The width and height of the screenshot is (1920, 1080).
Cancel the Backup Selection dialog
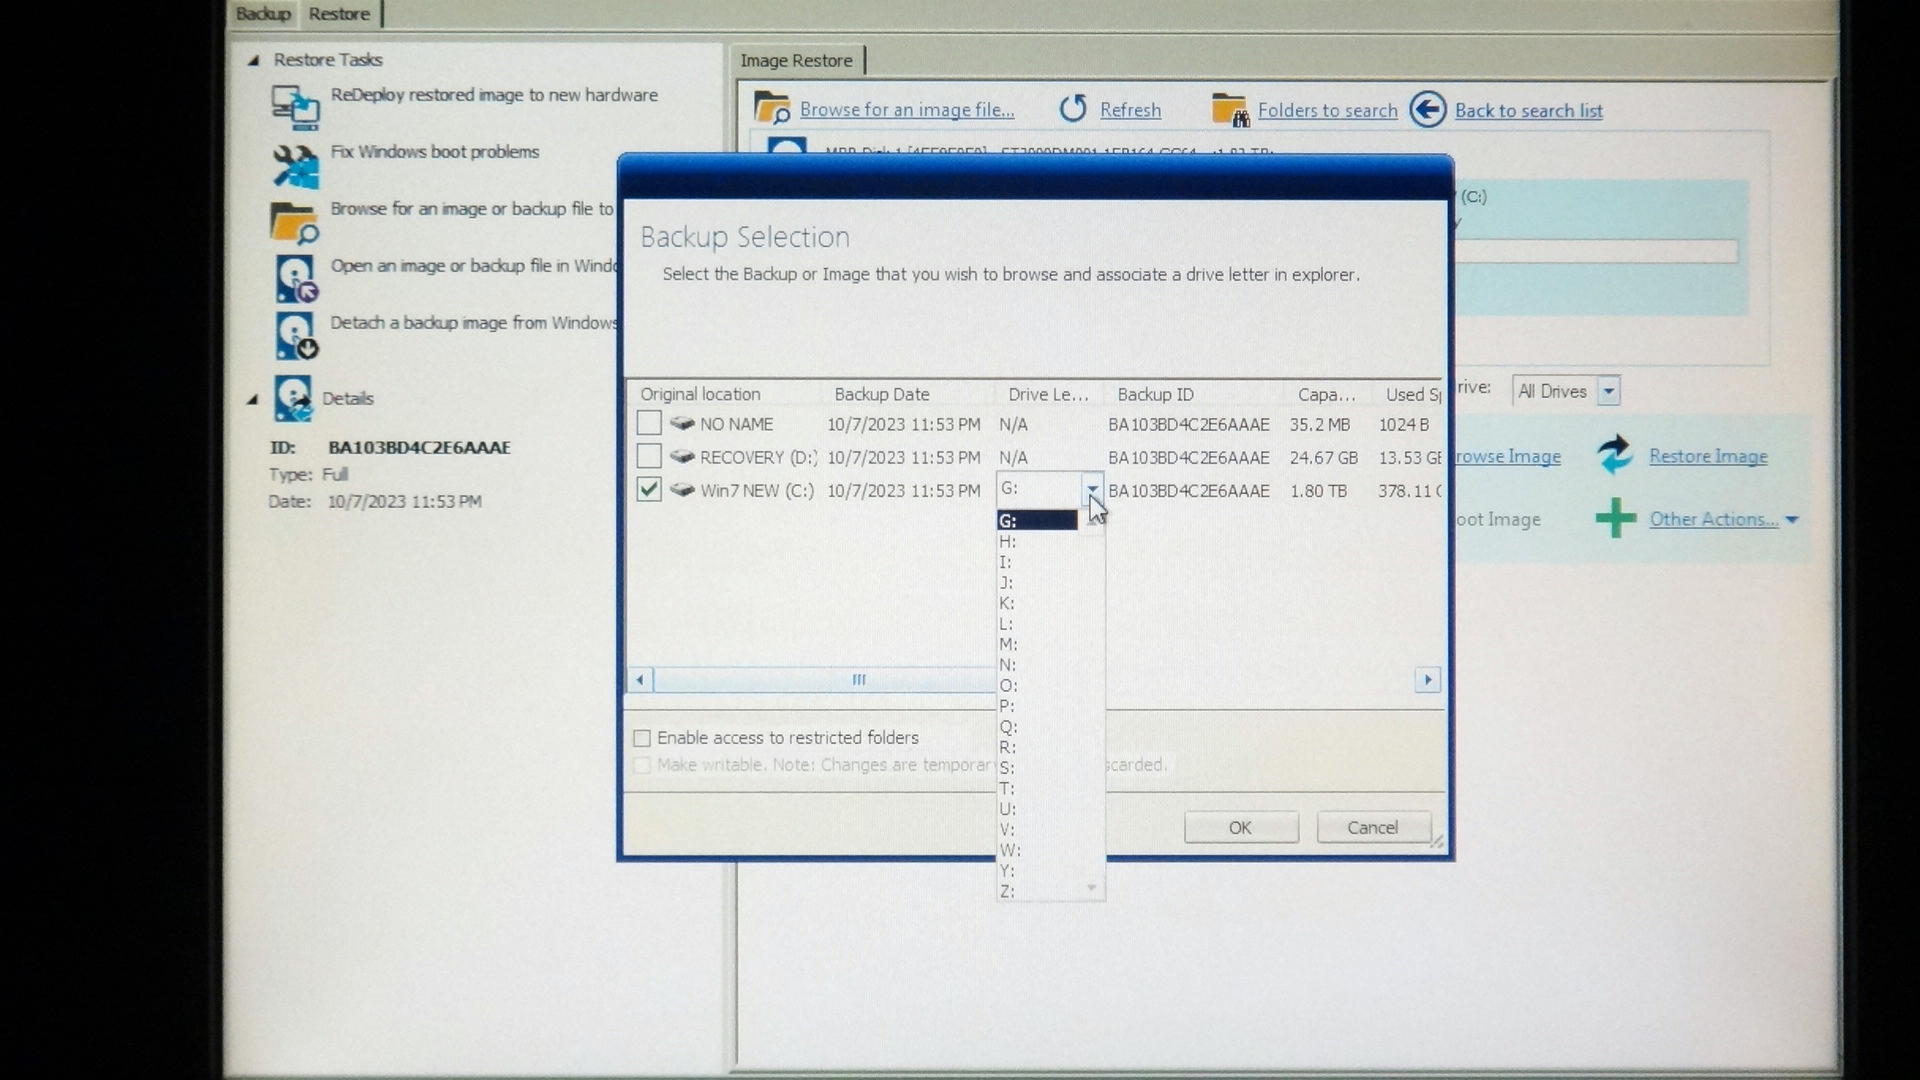(x=1373, y=827)
